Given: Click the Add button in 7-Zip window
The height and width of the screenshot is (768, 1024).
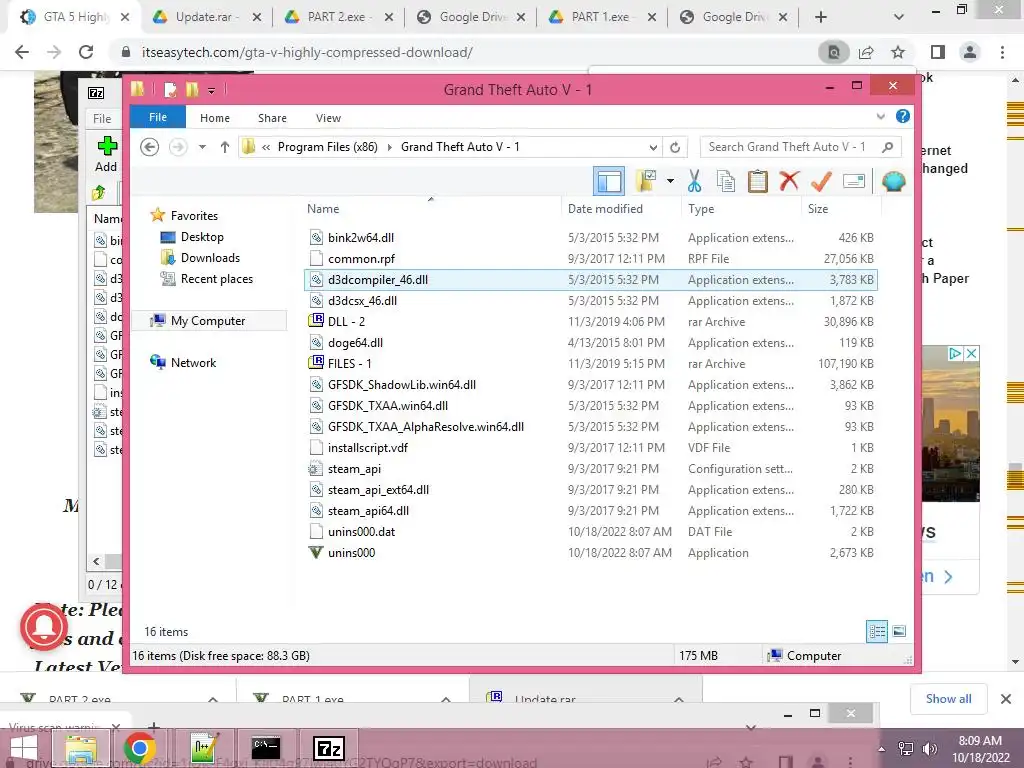Looking at the screenshot, I should pyautogui.click(x=106, y=154).
